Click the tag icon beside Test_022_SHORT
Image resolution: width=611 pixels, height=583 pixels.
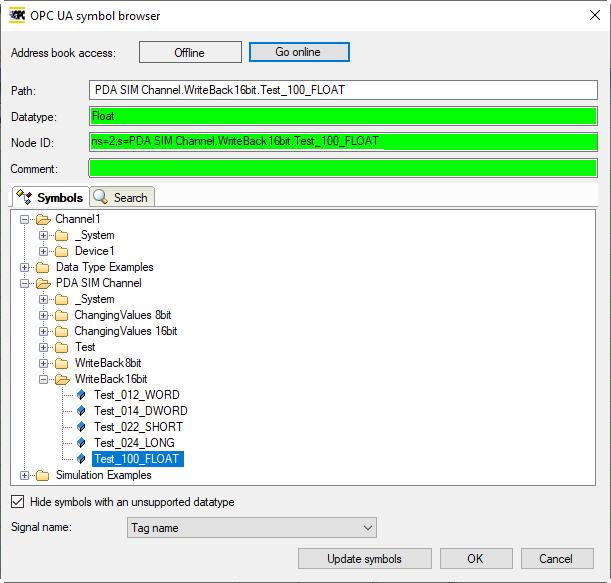[81, 427]
